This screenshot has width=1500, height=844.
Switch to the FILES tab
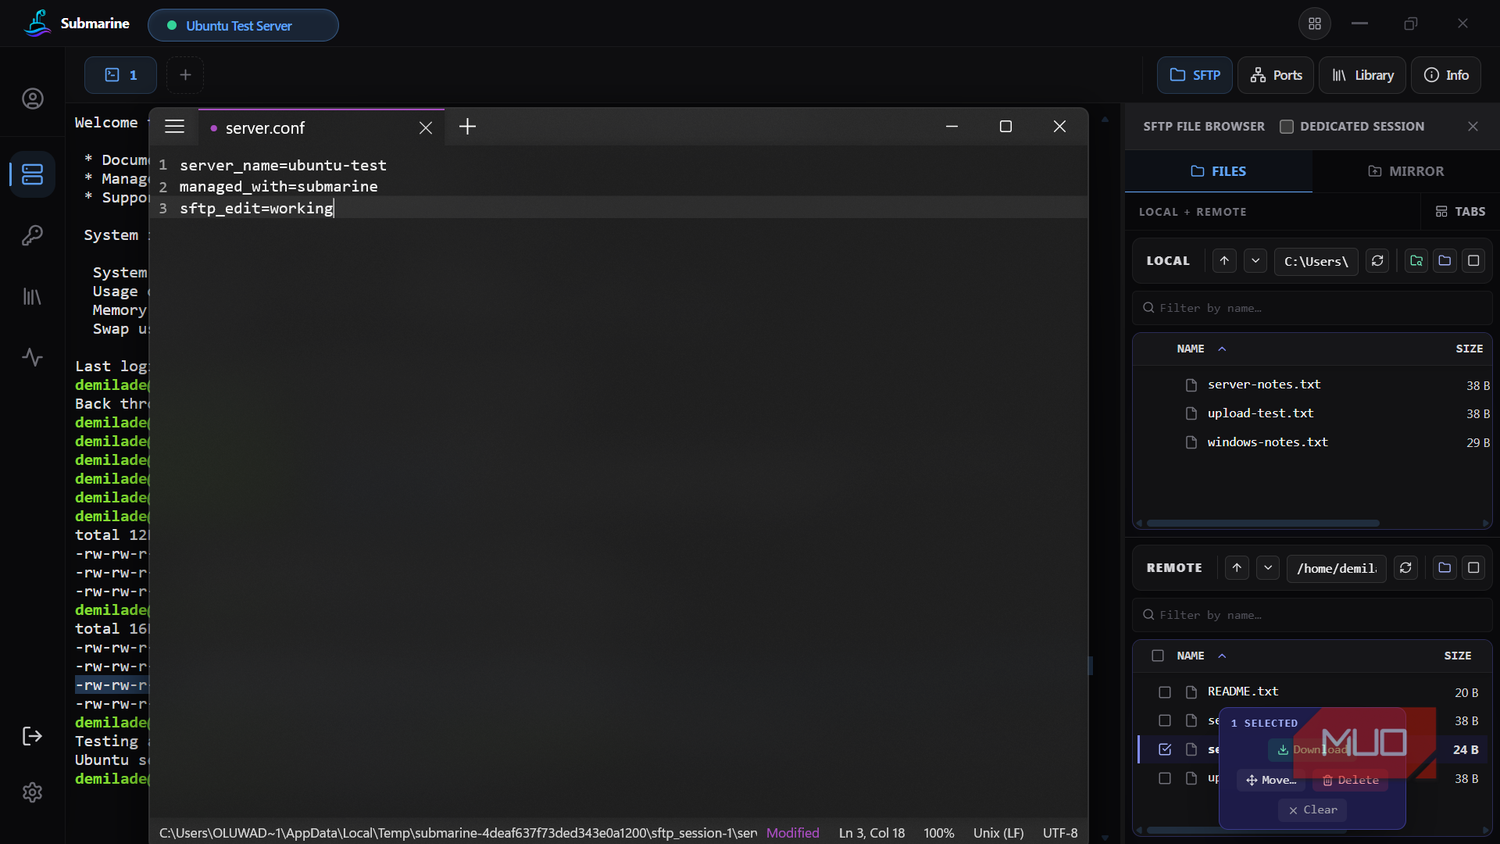[x=1218, y=171]
